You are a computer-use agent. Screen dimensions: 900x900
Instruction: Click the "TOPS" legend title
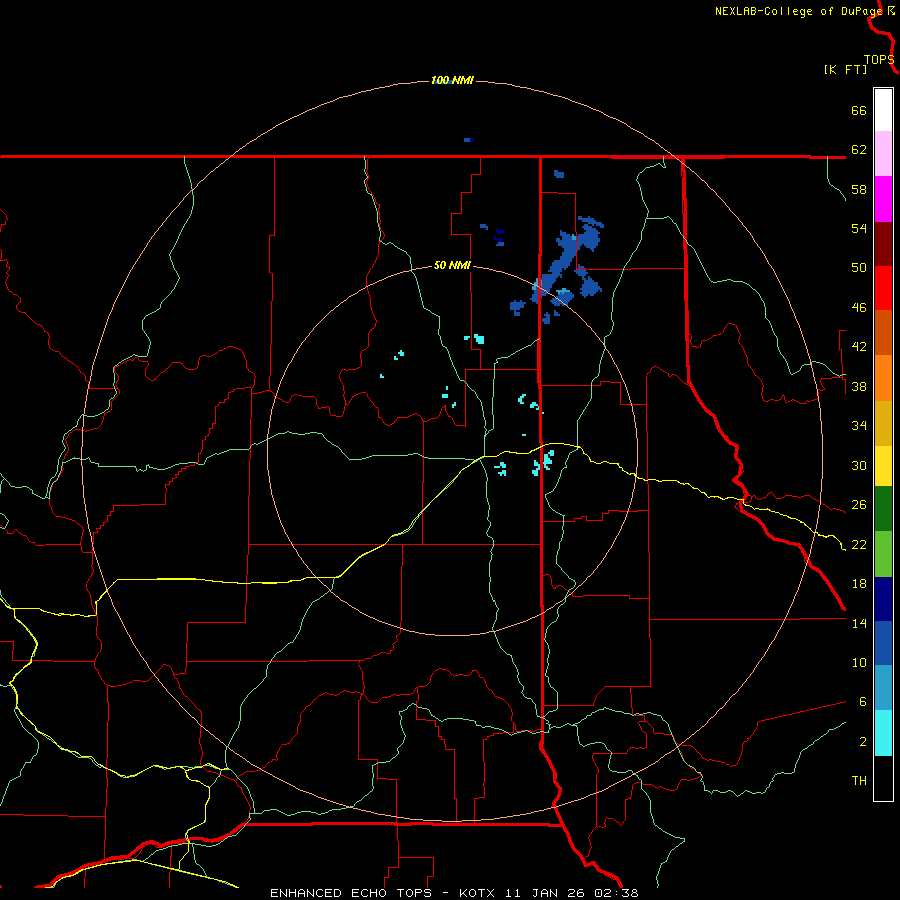click(879, 60)
